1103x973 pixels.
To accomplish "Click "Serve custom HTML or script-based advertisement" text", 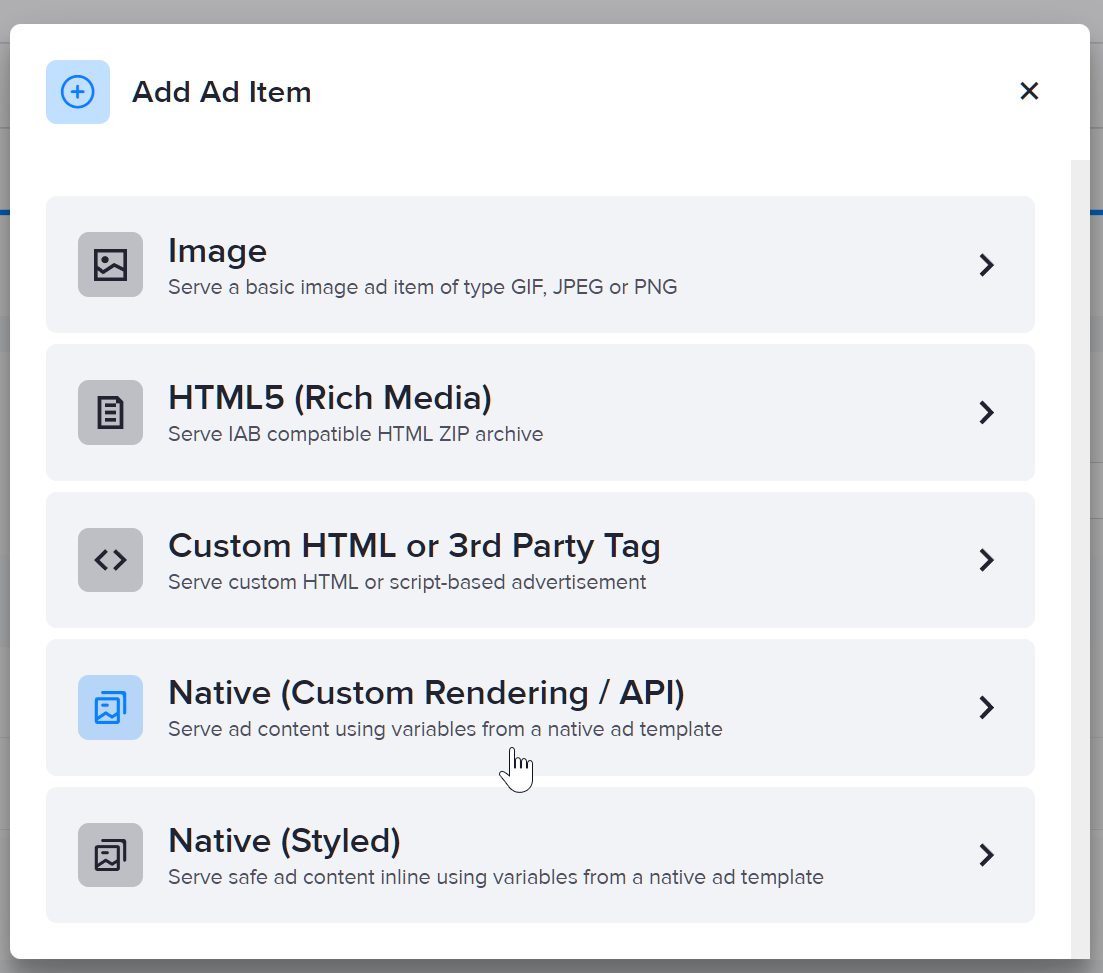I will 407,582.
